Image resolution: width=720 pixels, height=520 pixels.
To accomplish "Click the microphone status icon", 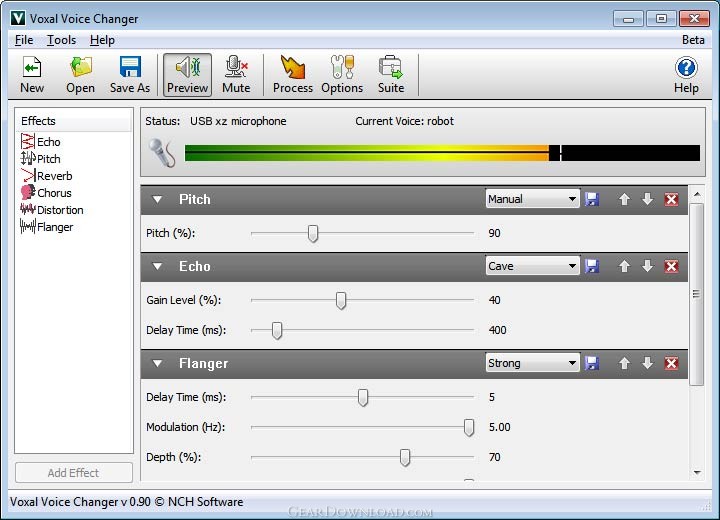I will click(162, 153).
